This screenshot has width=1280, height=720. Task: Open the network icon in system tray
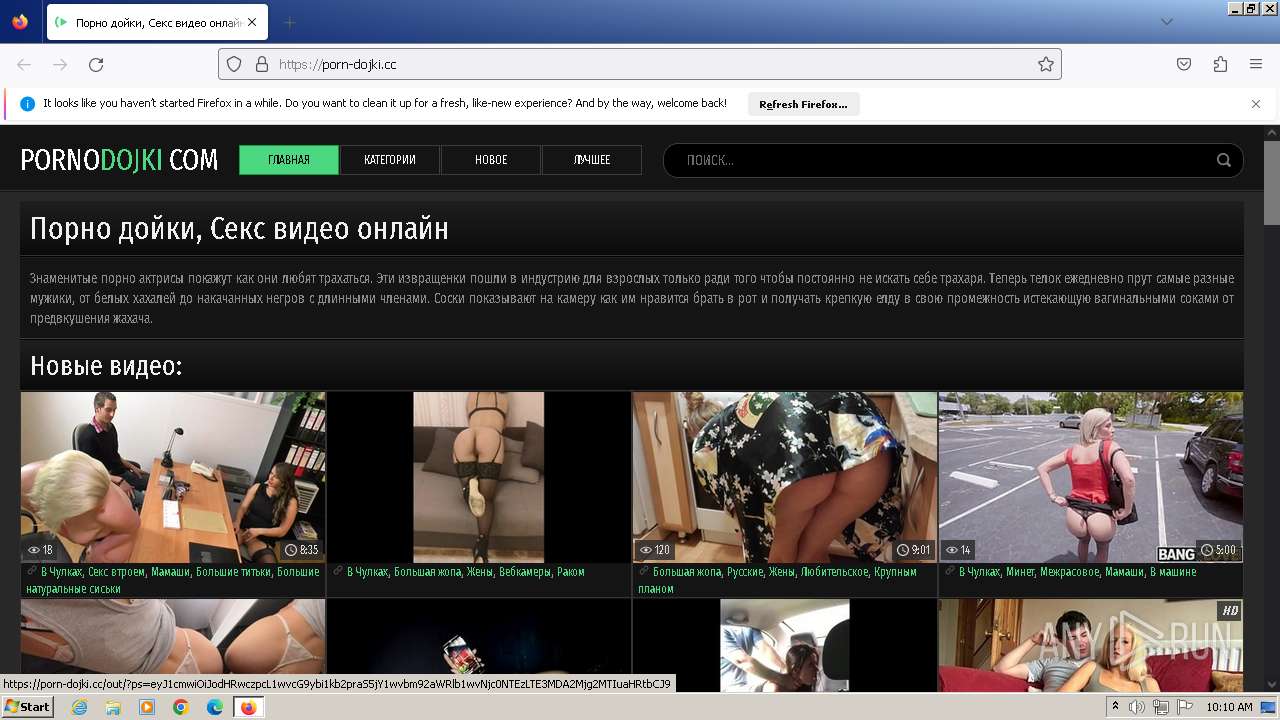pyautogui.click(x=1160, y=707)
